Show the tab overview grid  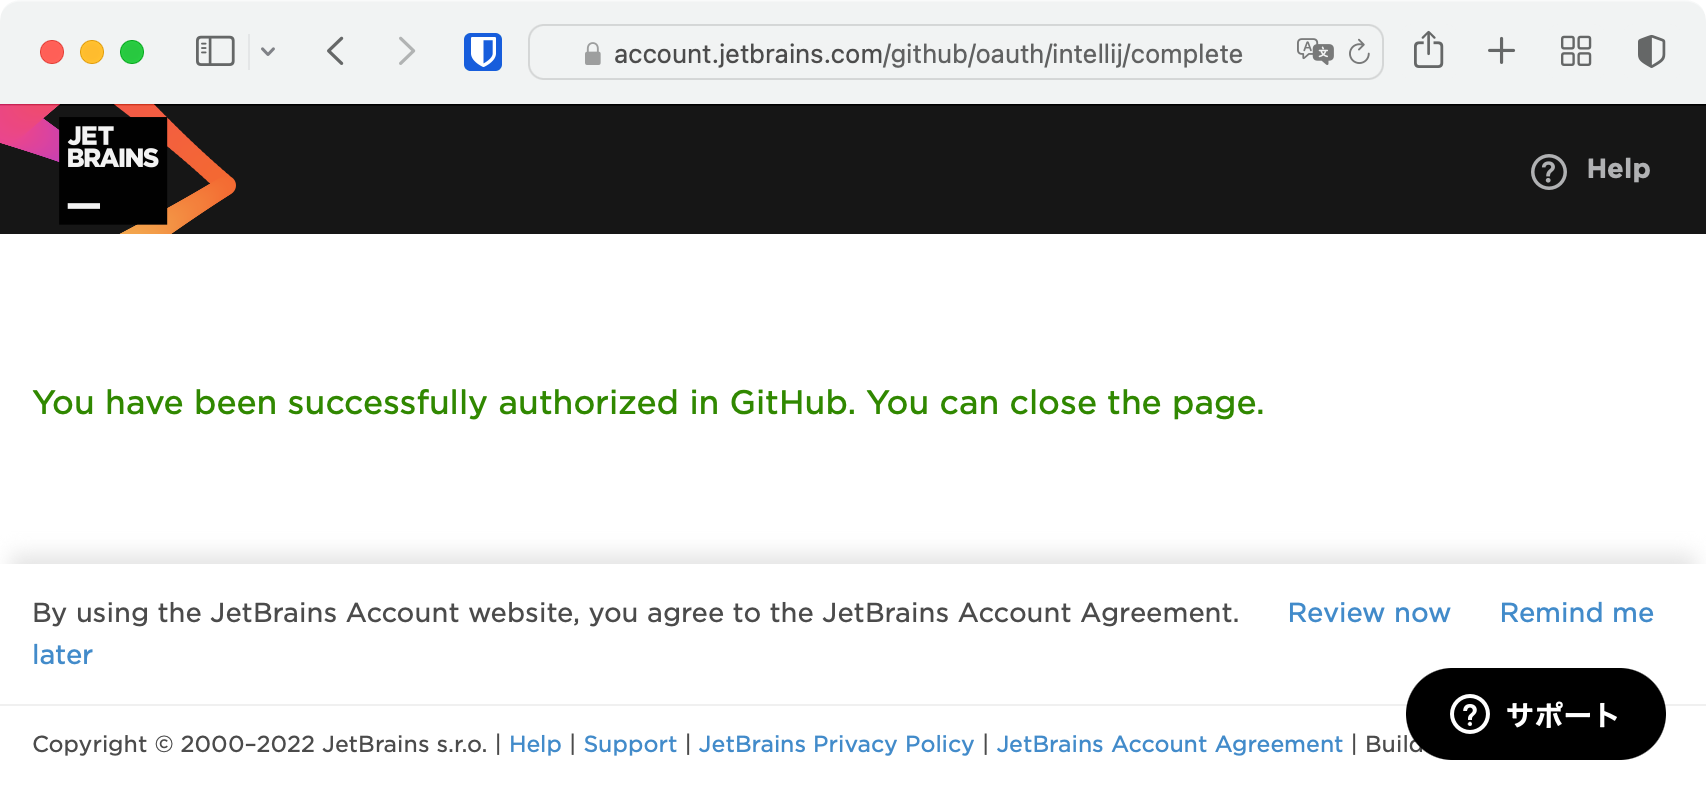click(x=1576, y=51)
